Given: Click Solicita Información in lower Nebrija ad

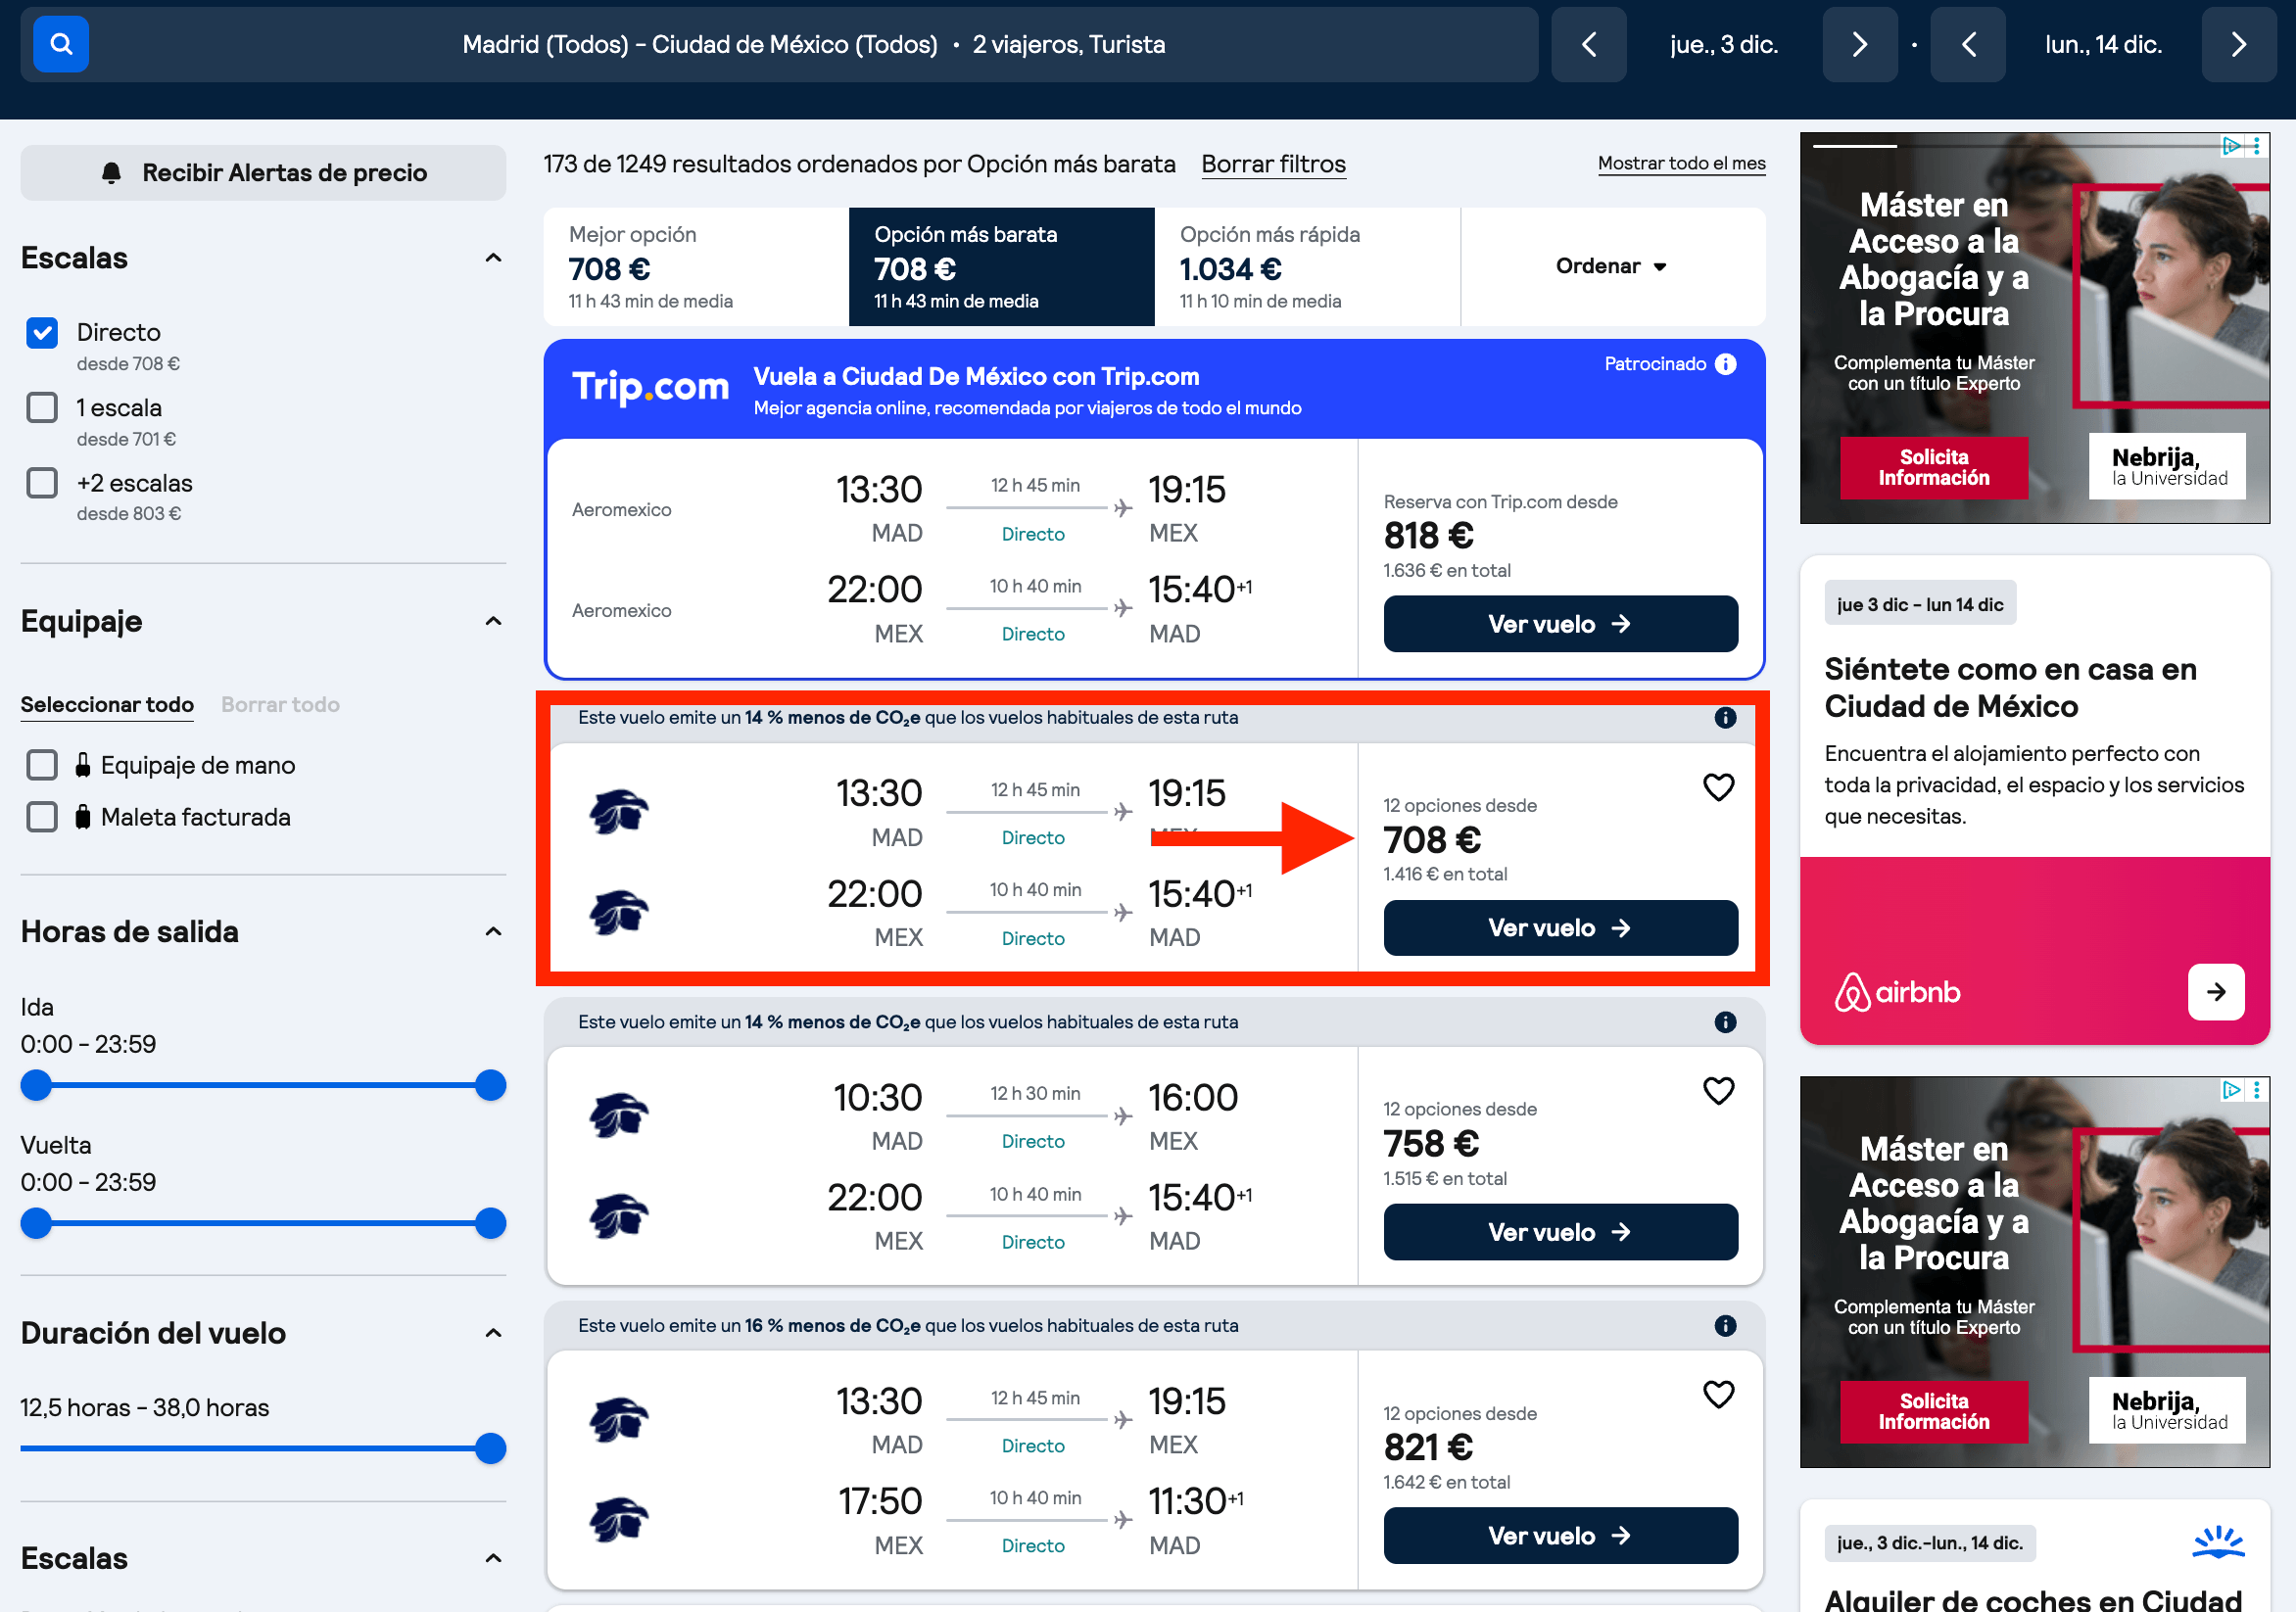Looking at the screenshot, I should (1933, 1412).
